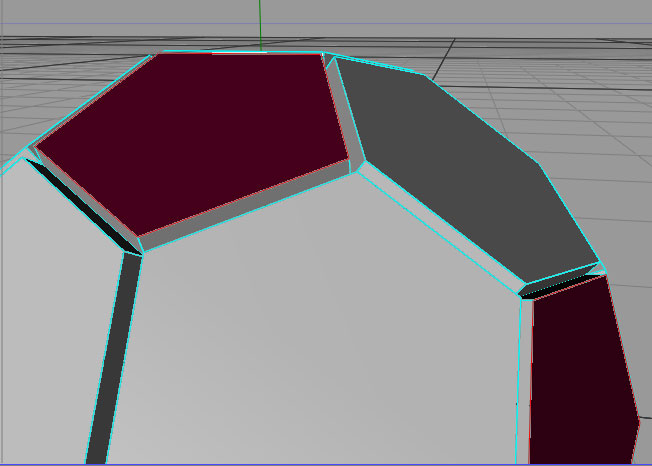
Task: Click the green Y axis line
Action: [x=260, y=25]
